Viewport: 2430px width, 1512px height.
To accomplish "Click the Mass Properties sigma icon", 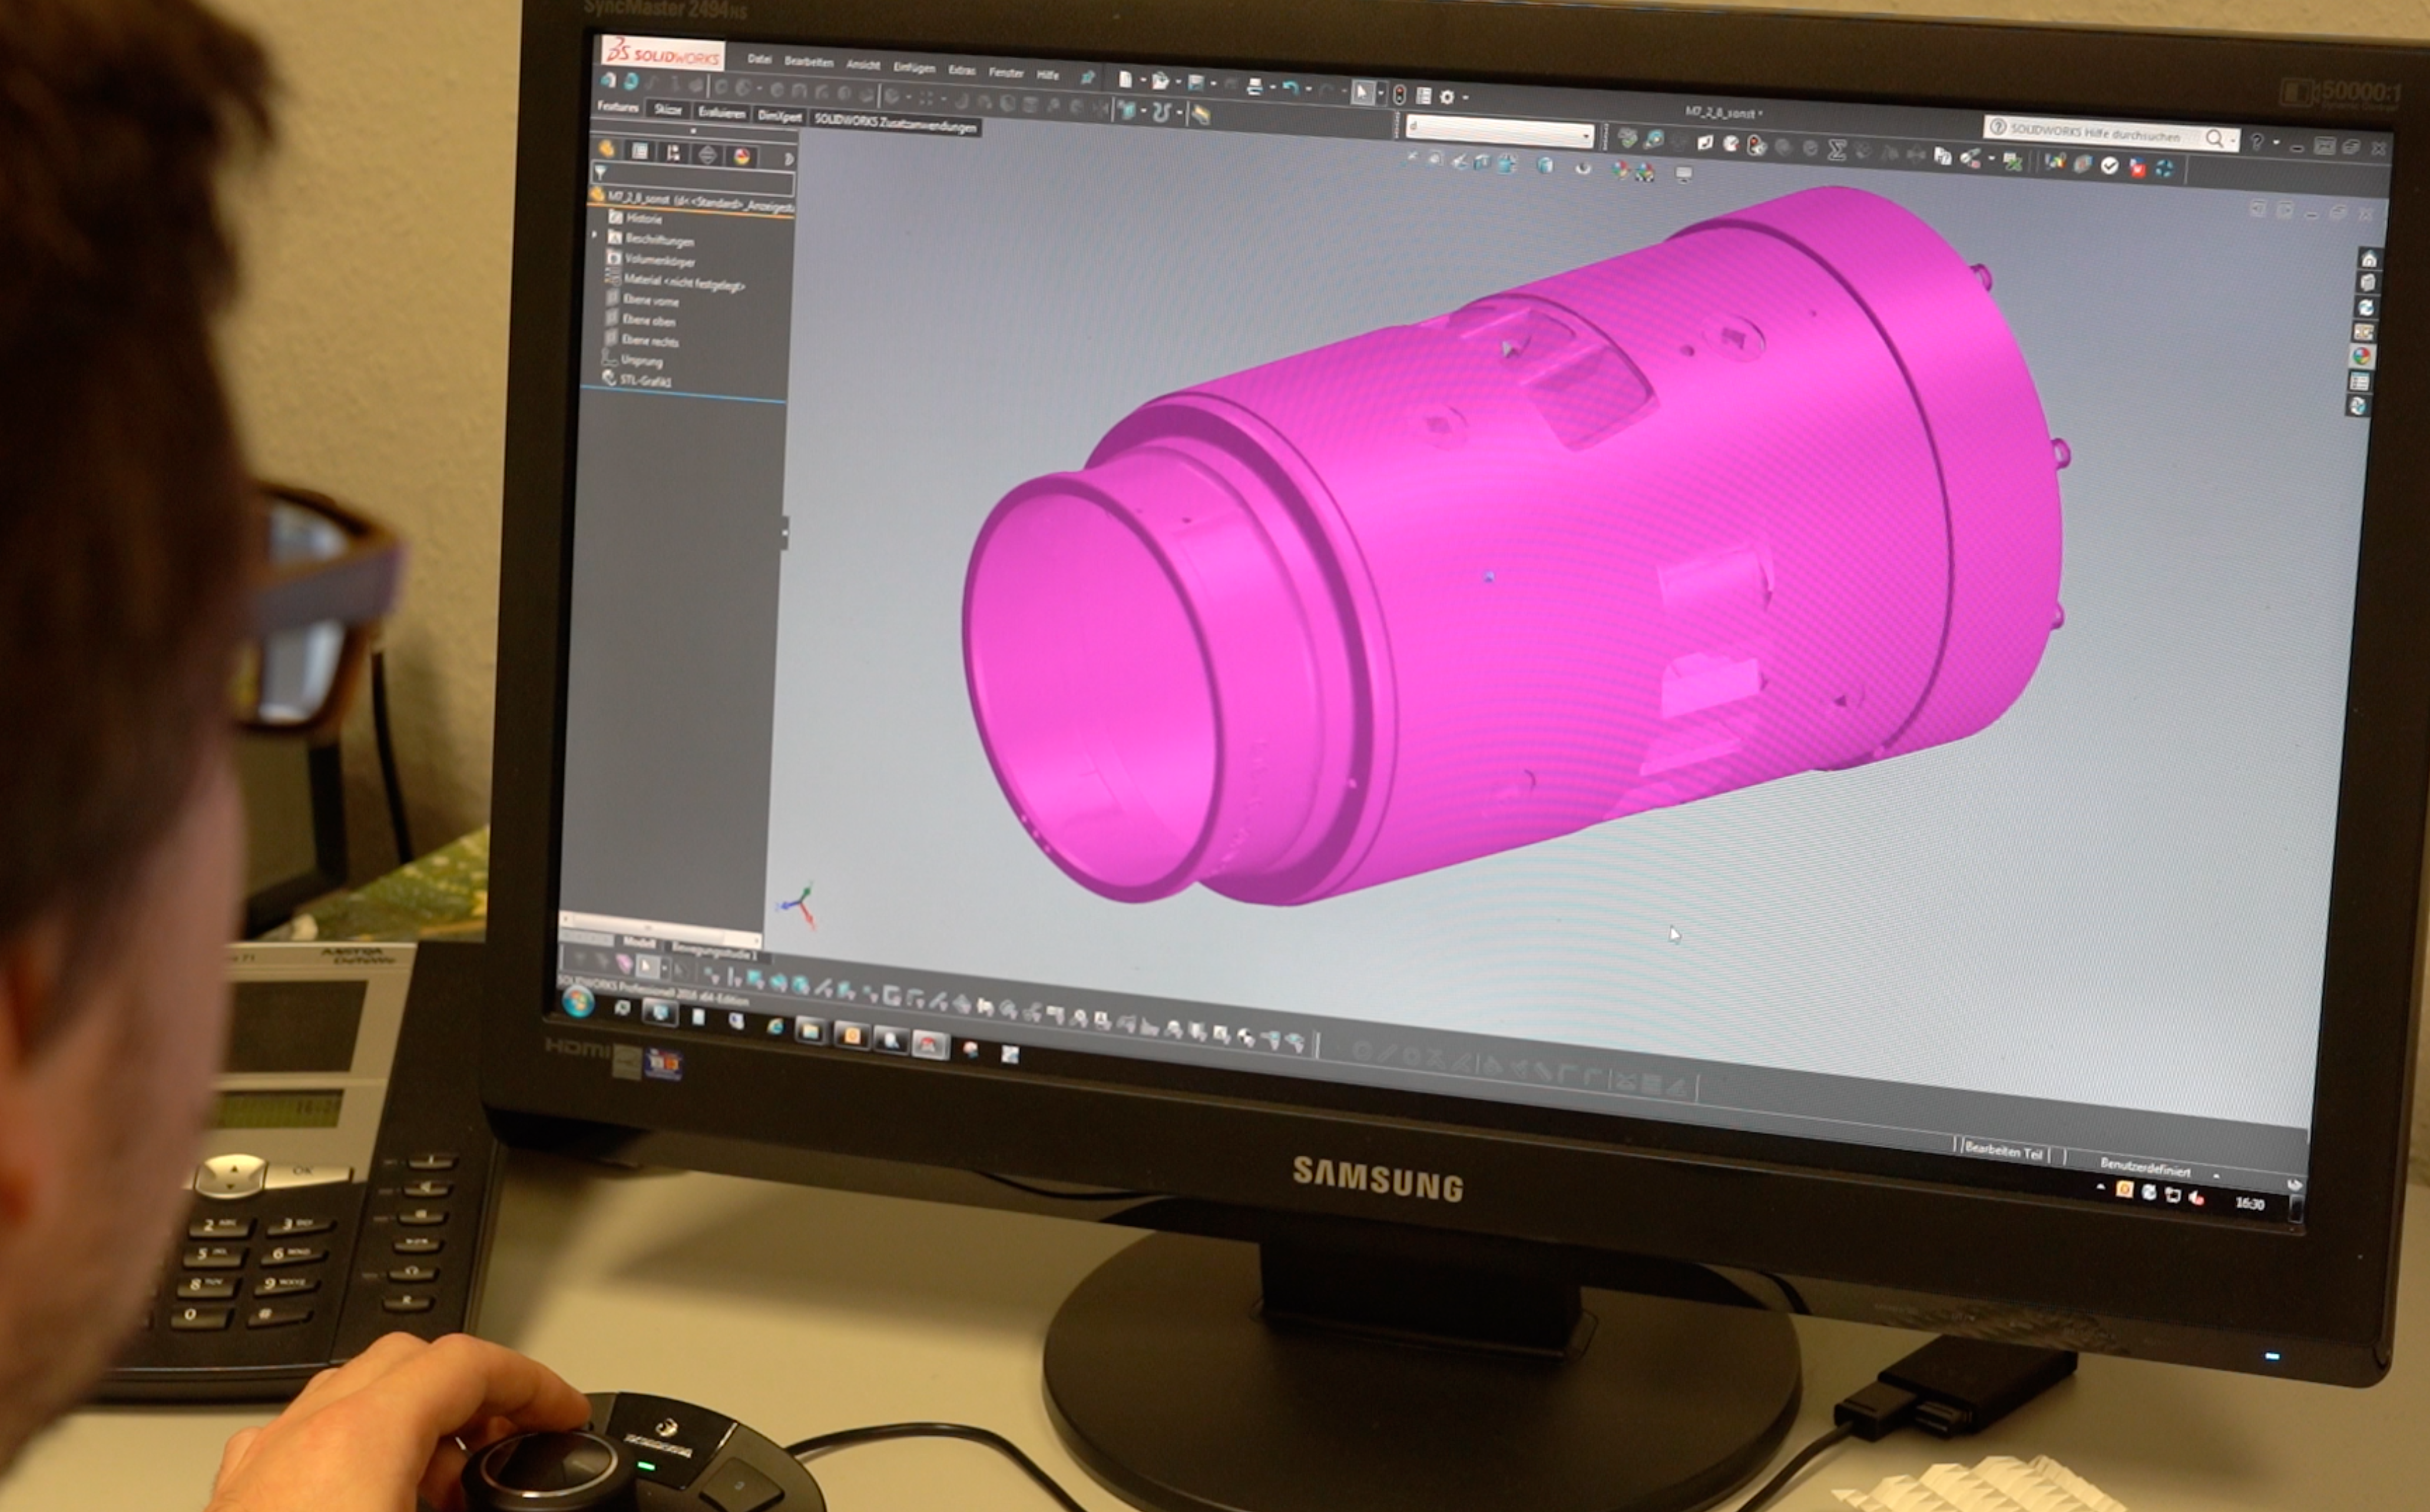I will click(x=1836, y=150).
